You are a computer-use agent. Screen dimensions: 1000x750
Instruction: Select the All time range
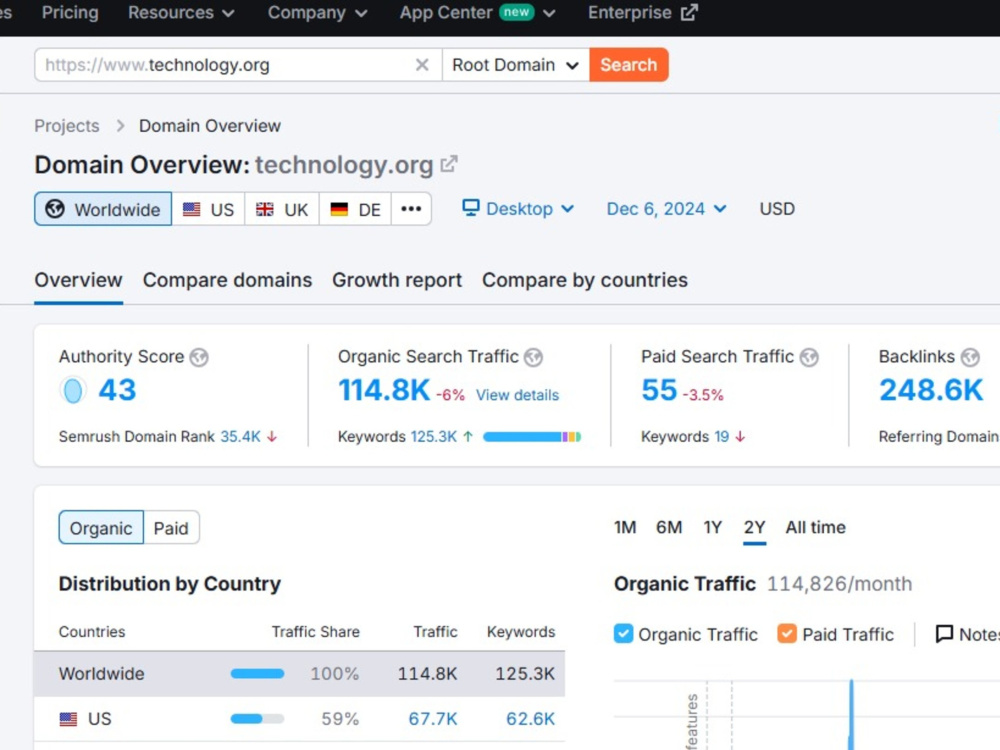[816, 527]
